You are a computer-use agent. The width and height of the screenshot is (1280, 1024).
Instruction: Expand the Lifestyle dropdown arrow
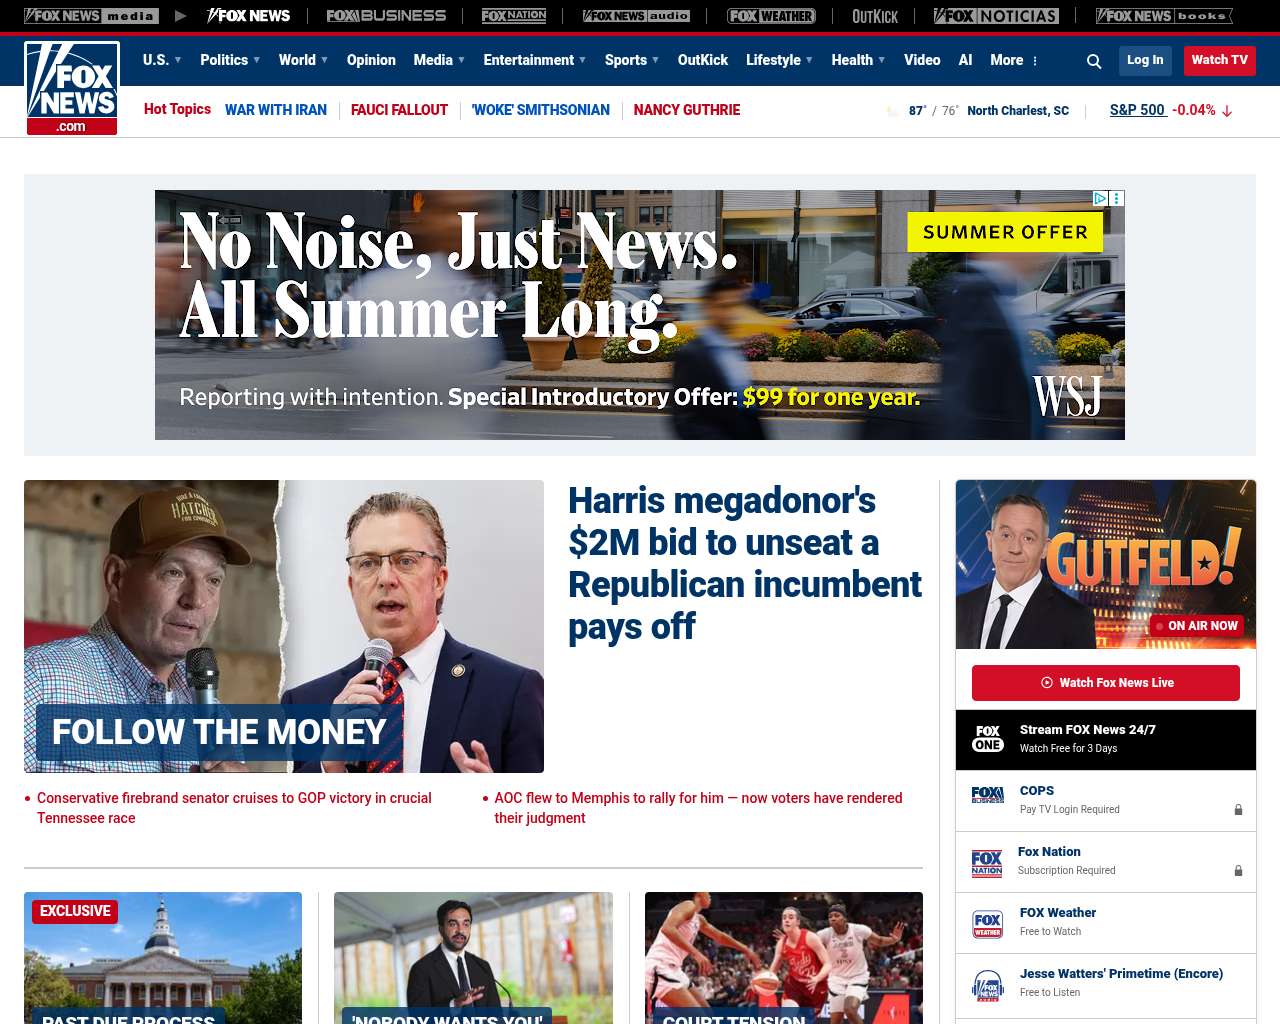pos(809,60)
